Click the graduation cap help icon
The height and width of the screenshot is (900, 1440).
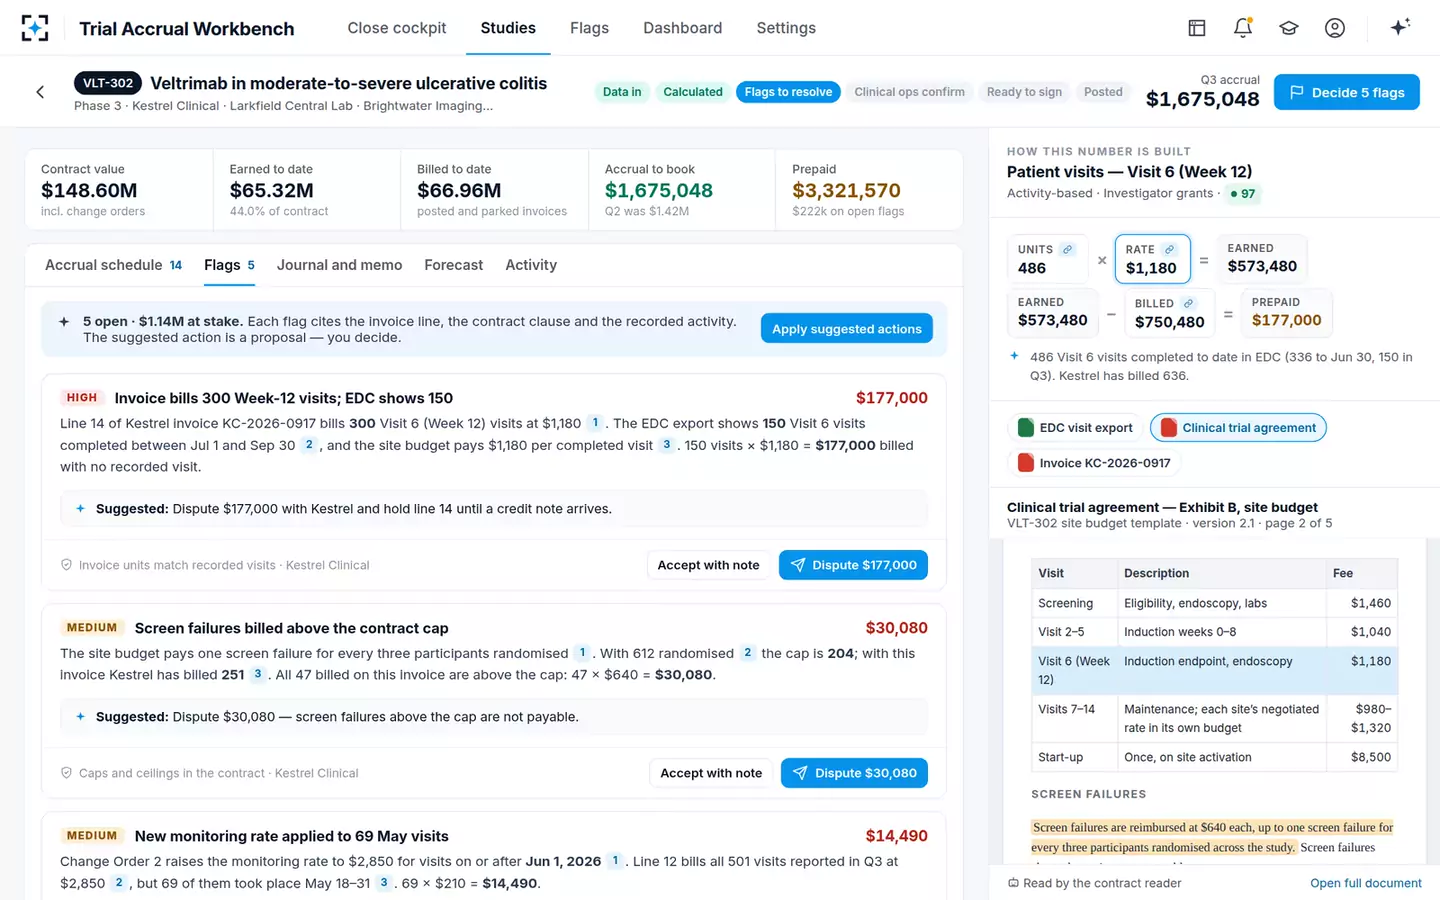(1289, 28)
